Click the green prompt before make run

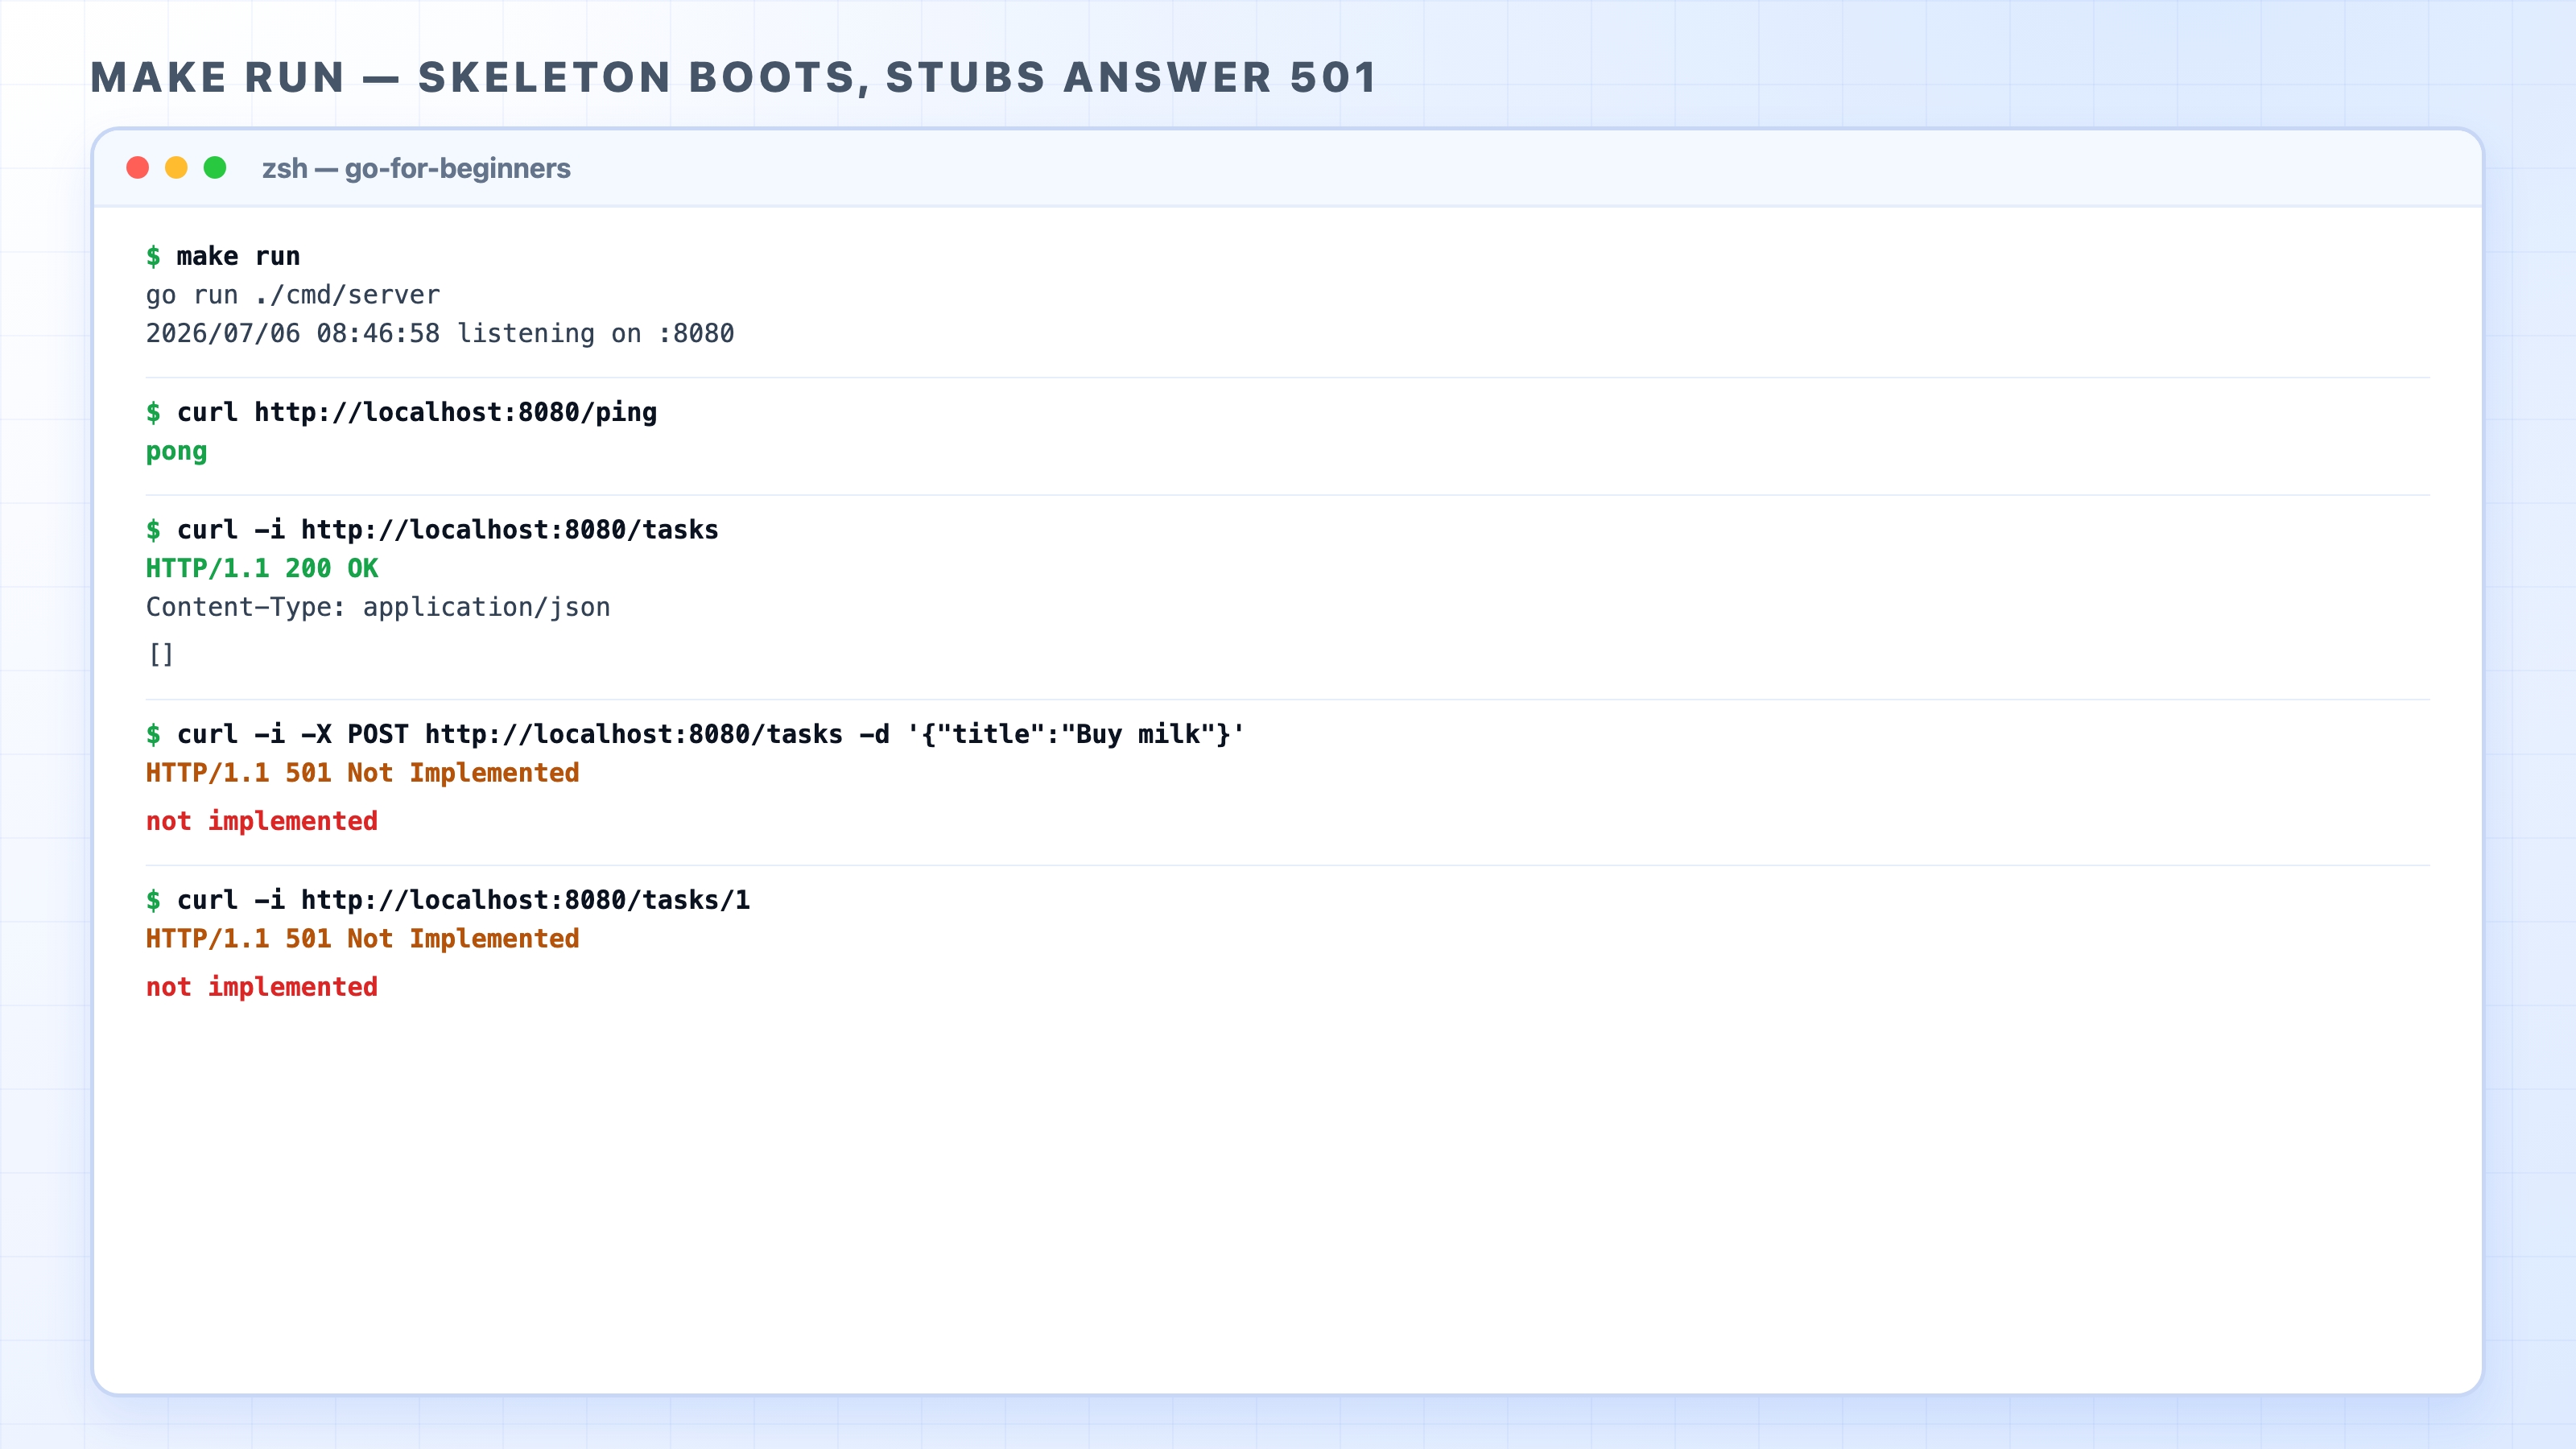click(x=153, y=256)
